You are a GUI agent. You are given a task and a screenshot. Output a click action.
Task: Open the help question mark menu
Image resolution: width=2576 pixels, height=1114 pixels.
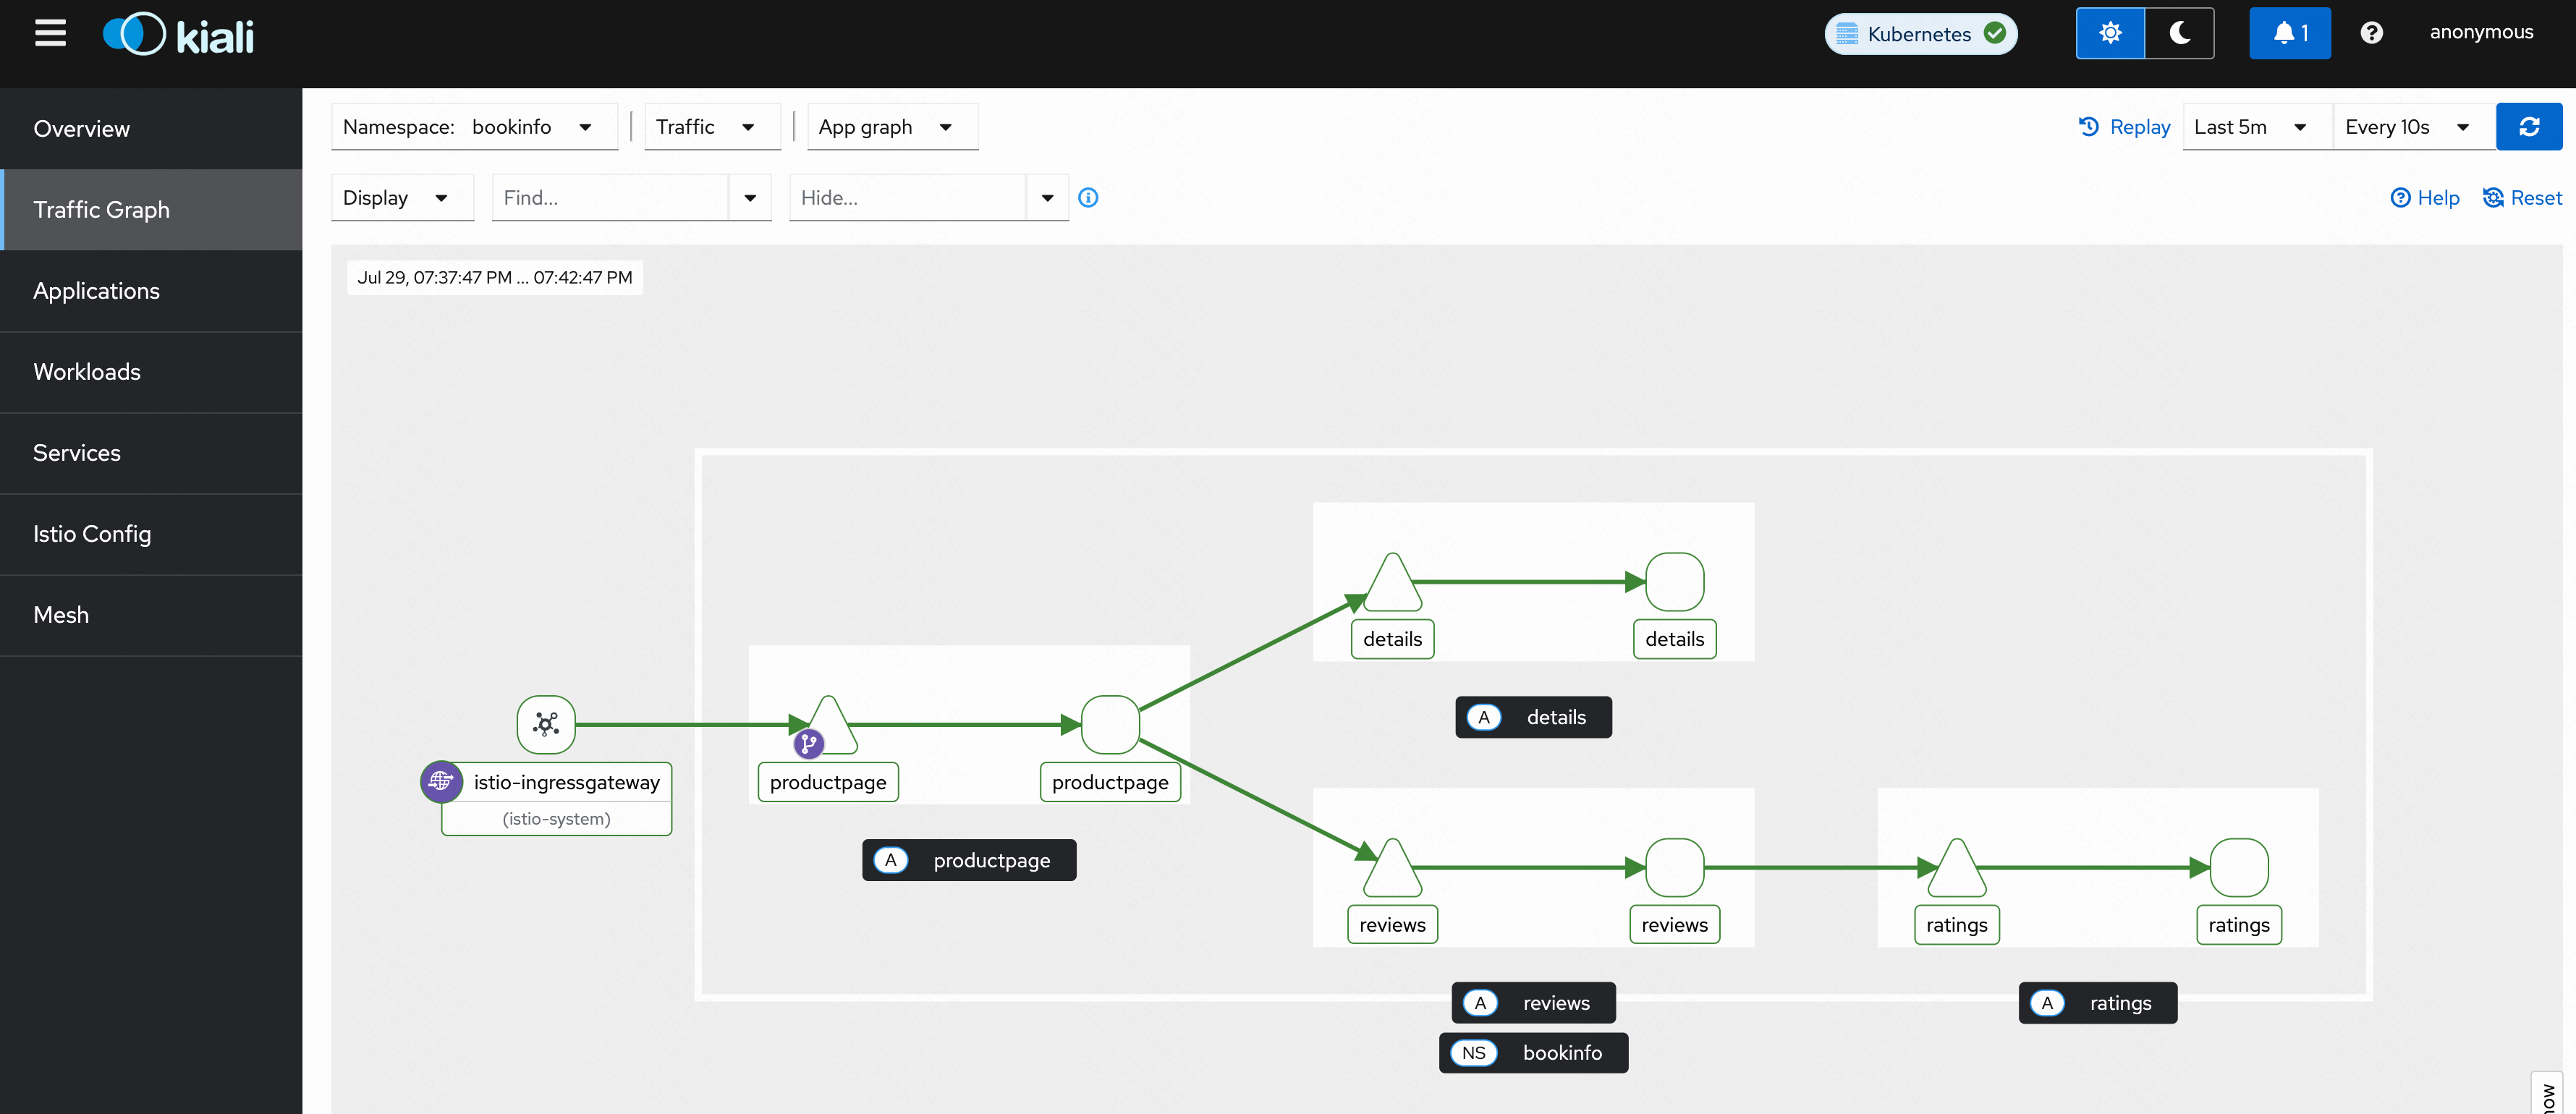pos(2371,33)
